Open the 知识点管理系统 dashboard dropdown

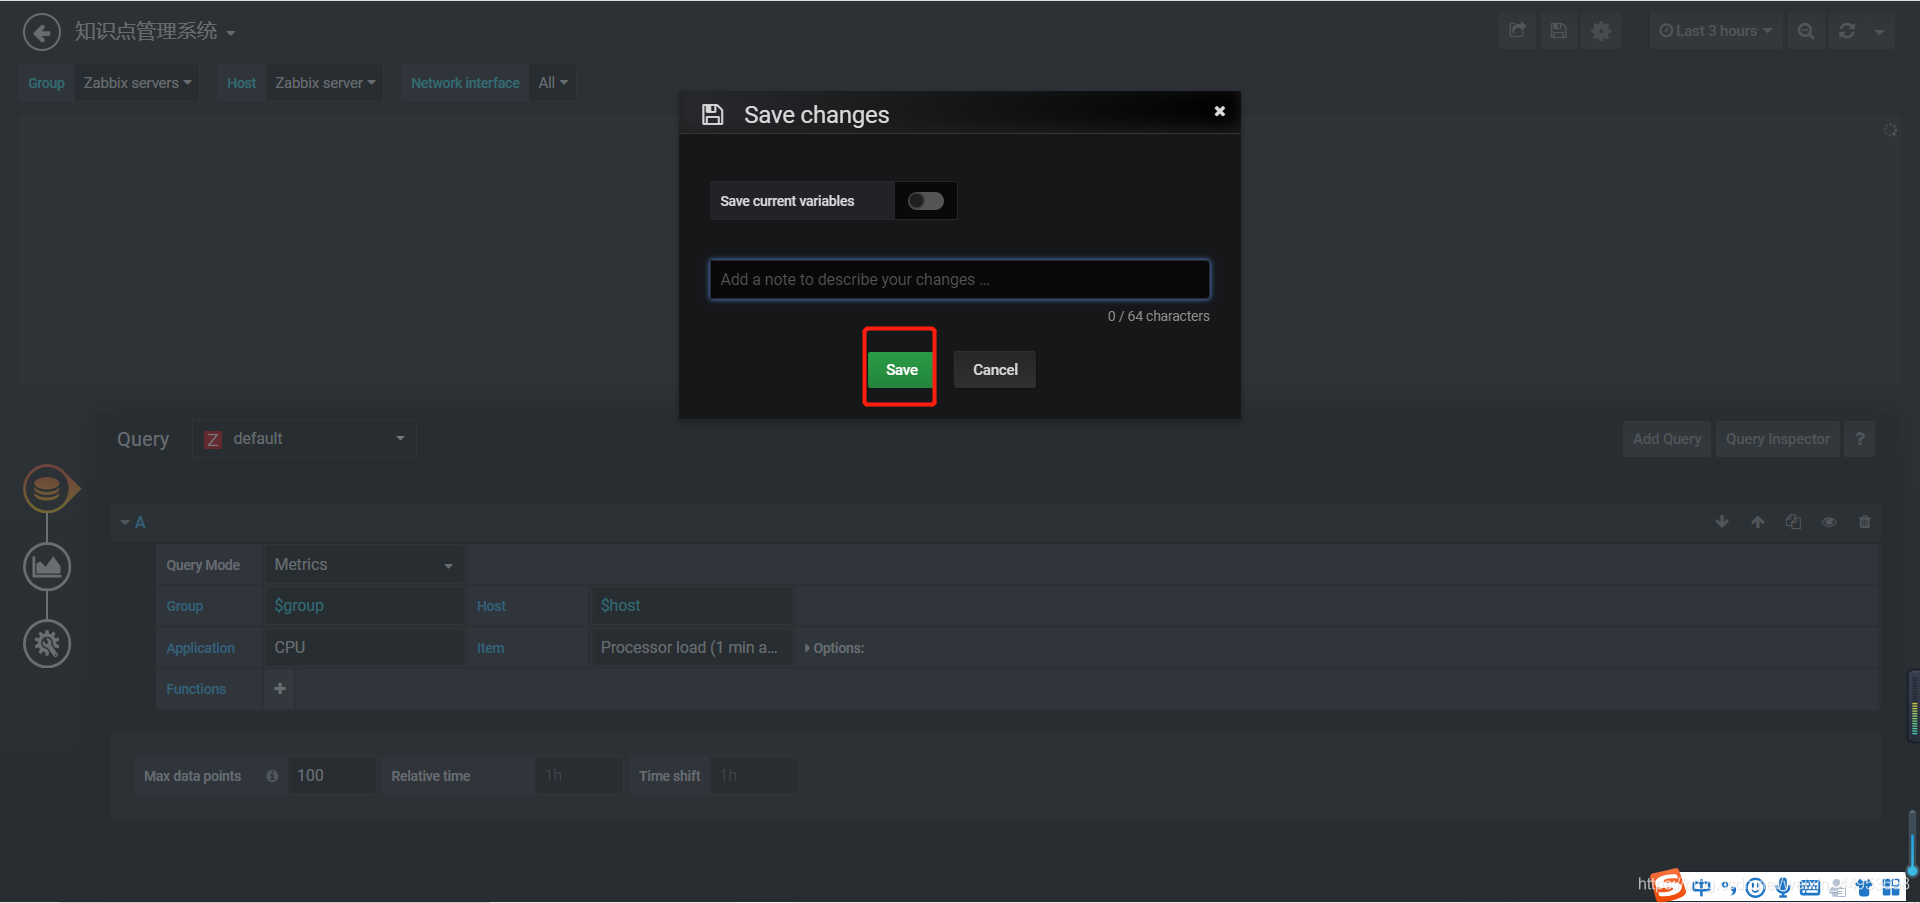pos(155,32)
